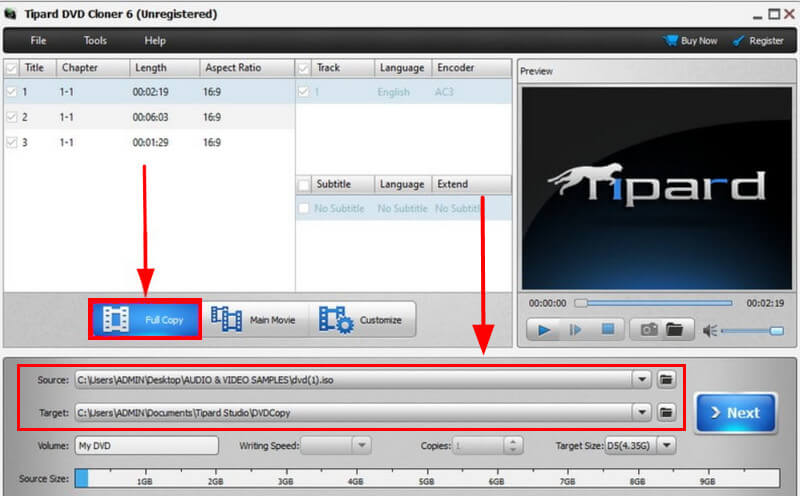Open the File menu
This screenshot has height=496, width=800.
pos(38,40)
